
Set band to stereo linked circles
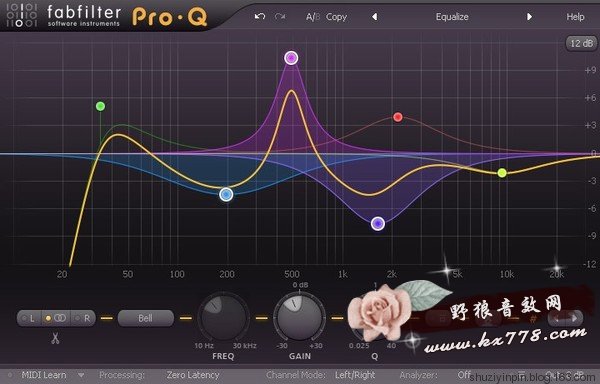(x=56, y=318)
